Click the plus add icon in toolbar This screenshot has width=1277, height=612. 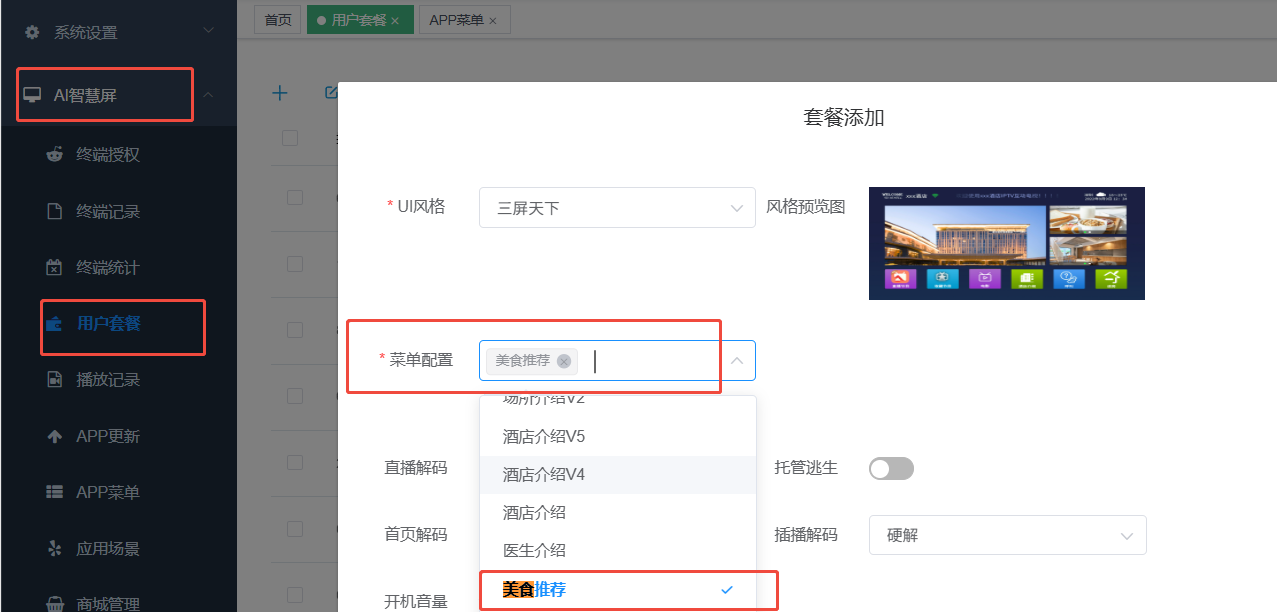point(280,93)
